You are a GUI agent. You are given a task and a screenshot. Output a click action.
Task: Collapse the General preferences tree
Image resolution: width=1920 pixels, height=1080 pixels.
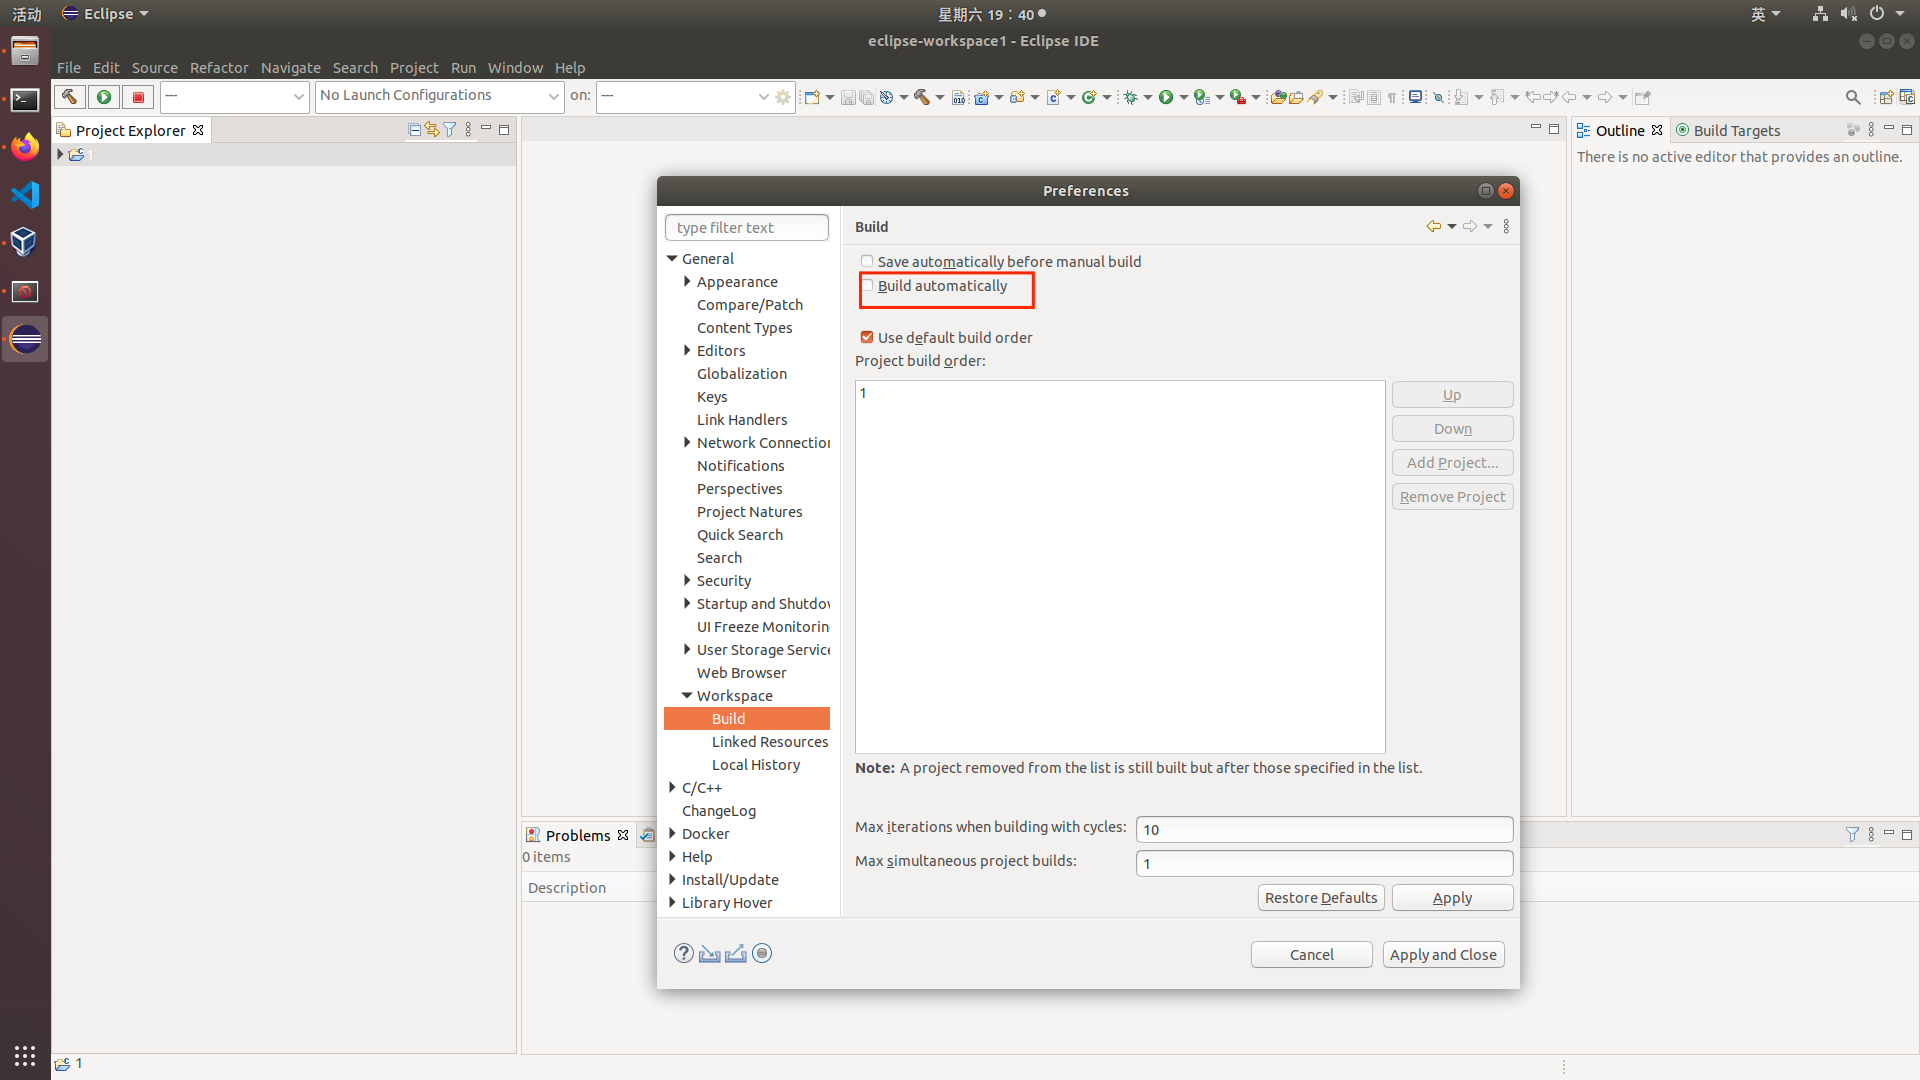[672, 259]
